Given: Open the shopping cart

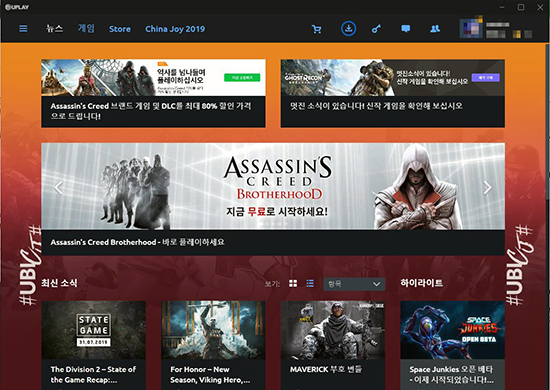Looking at the screenshot, I should [x=317, y=29].
